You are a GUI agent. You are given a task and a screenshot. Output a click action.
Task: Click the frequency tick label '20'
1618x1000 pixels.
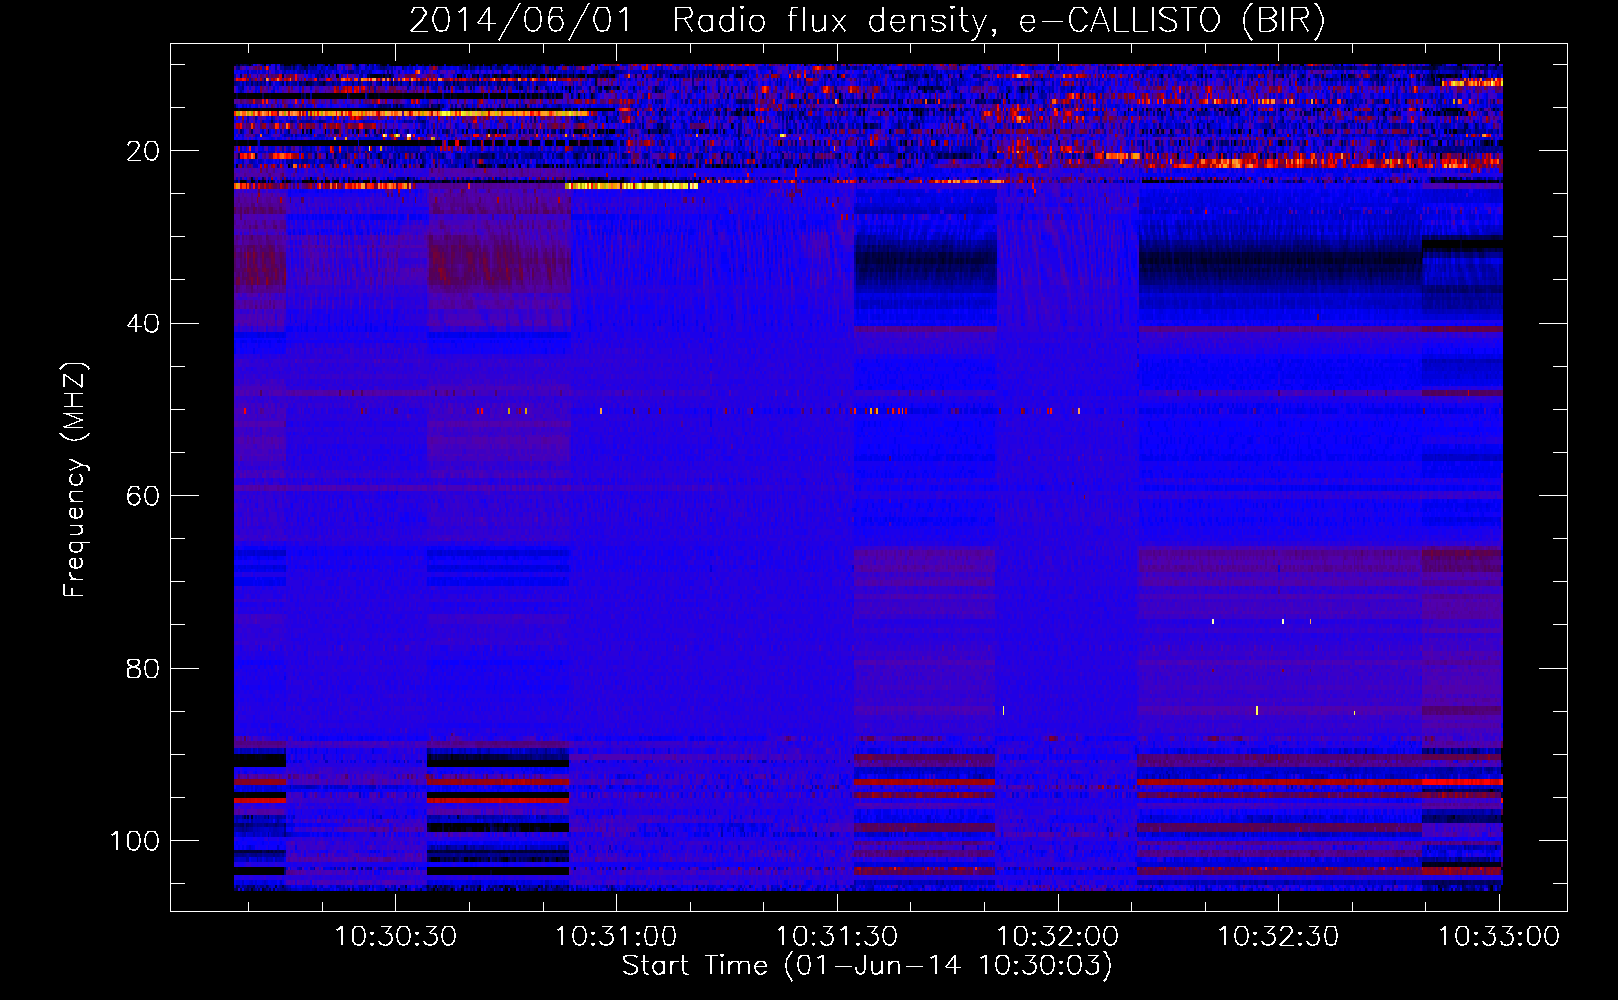[143, 151]
